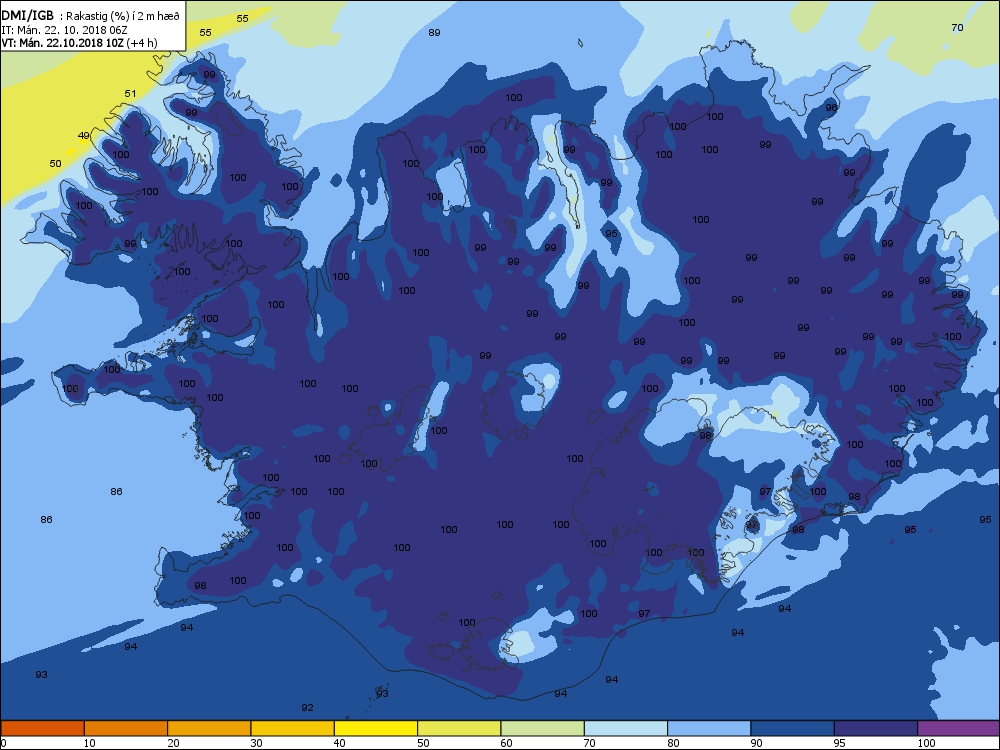Click the DMI/IGB title text
This screenshot has height=750, width=1000.
tap(28, 16)
